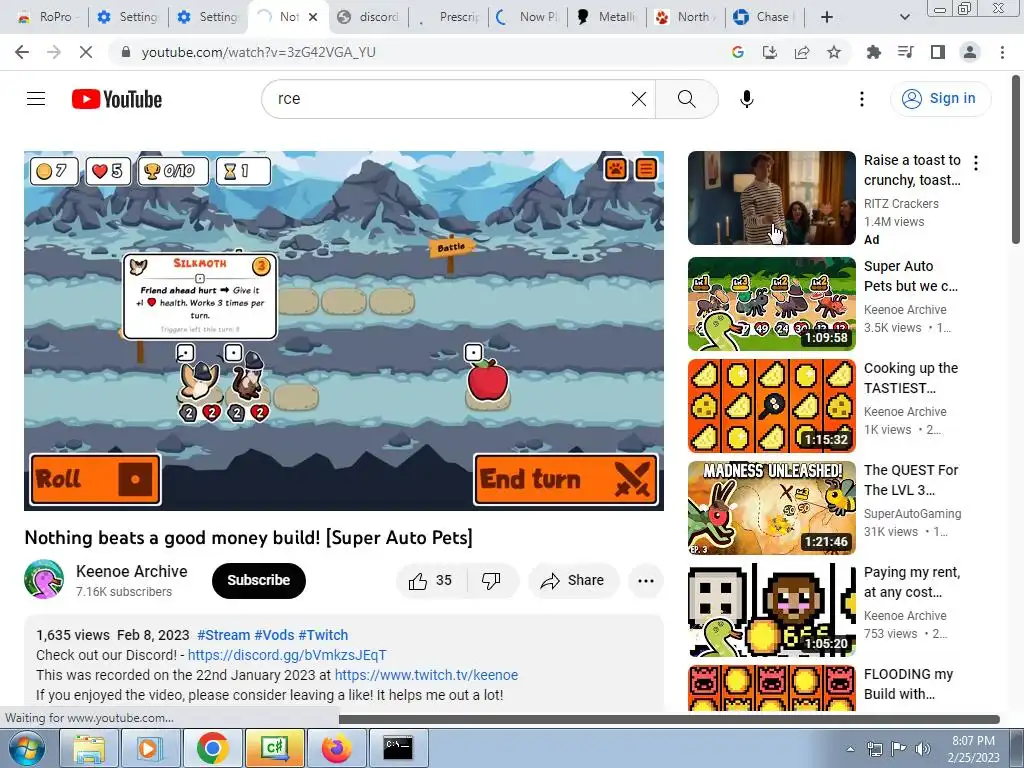Open the discord.gg invite link
The image size is (1024, 768).
287,655
